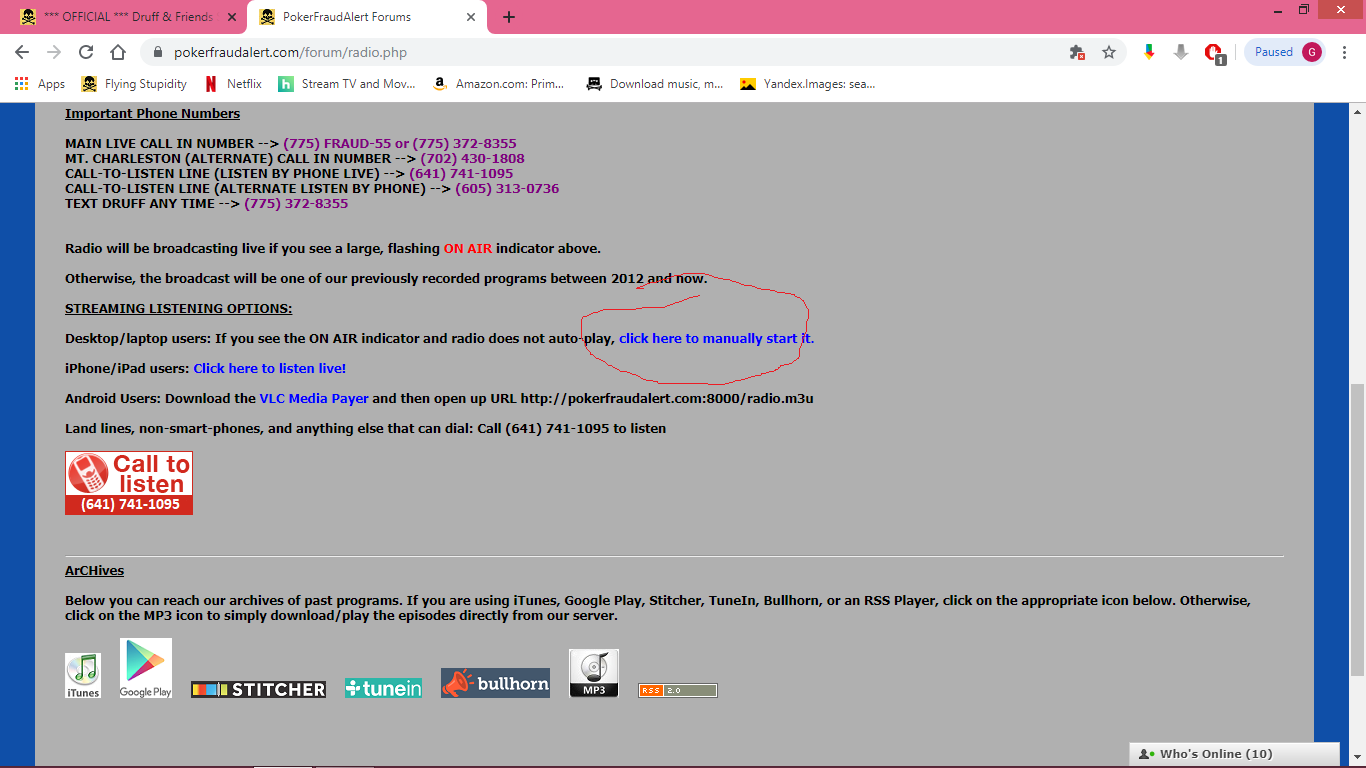
Task: Bookmark this page with star icon
Action: click(1109, 52)
